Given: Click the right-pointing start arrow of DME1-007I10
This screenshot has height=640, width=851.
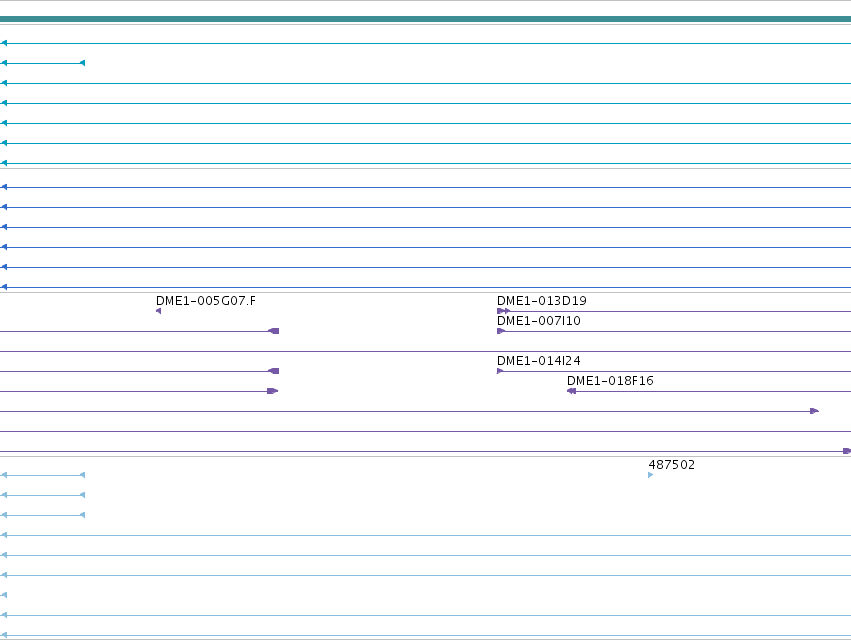Looking at the screenshot, I should click(x=501, y=331).
